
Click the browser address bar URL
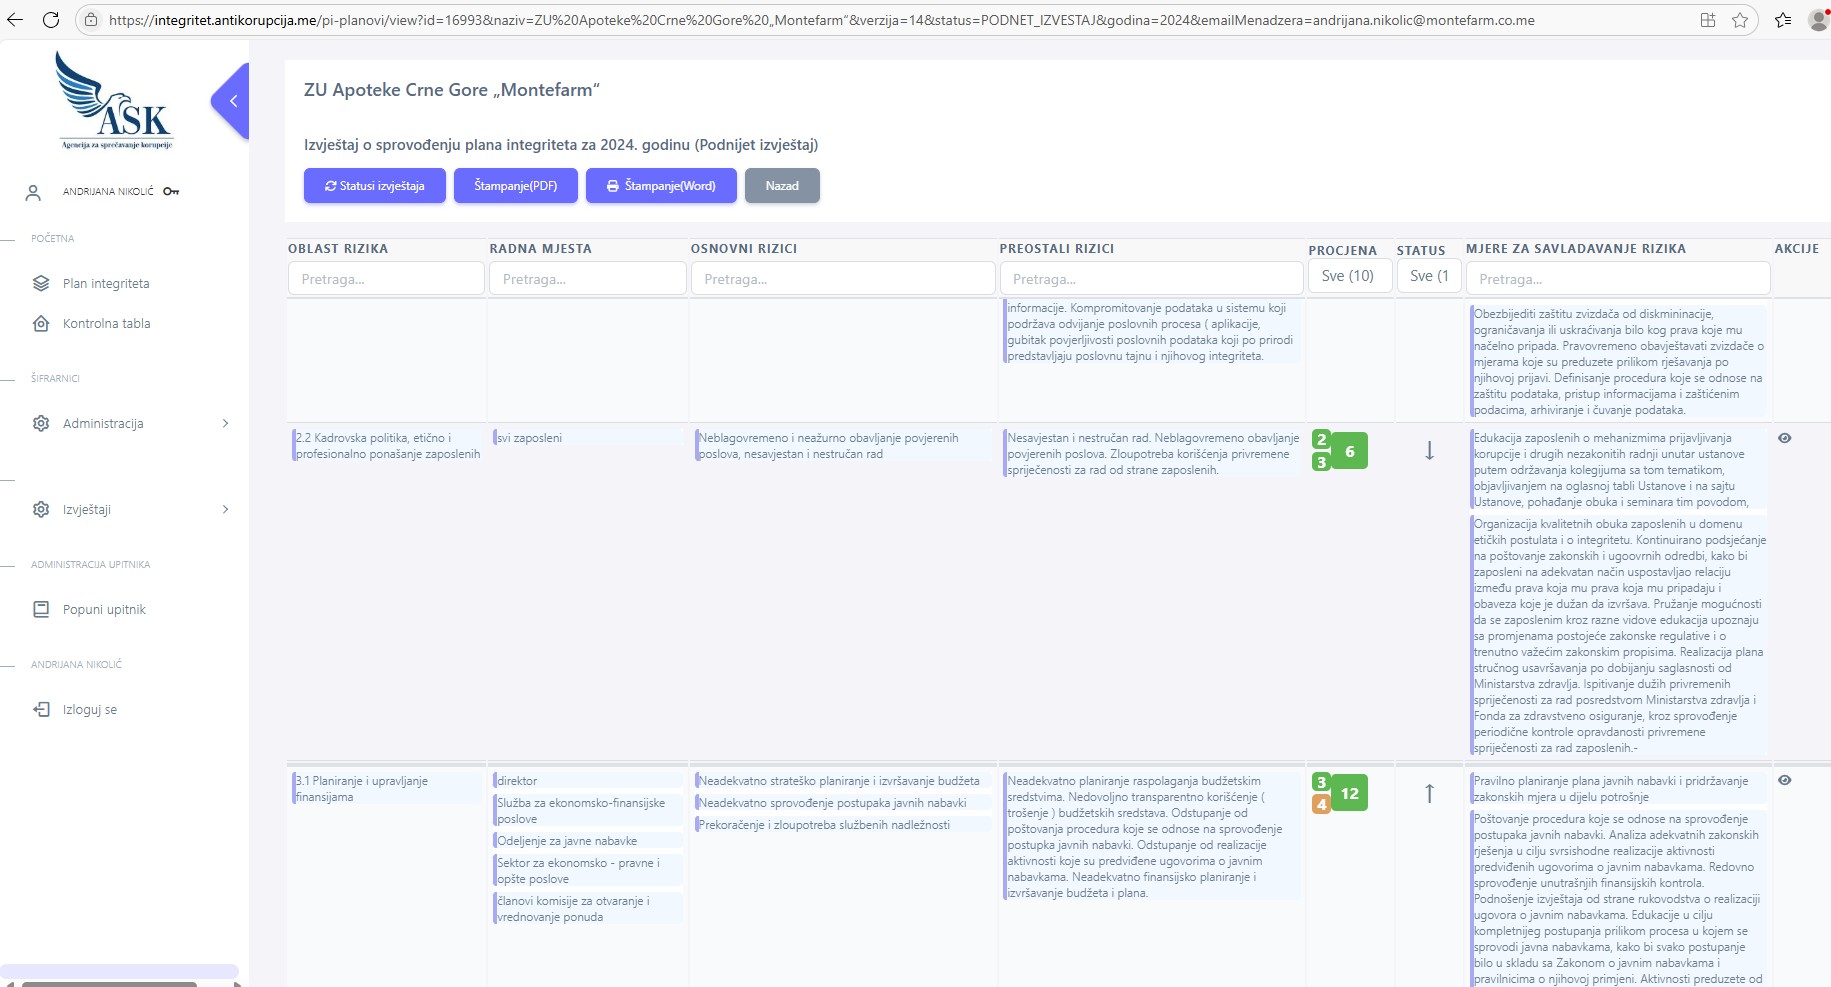coord(821,20)
